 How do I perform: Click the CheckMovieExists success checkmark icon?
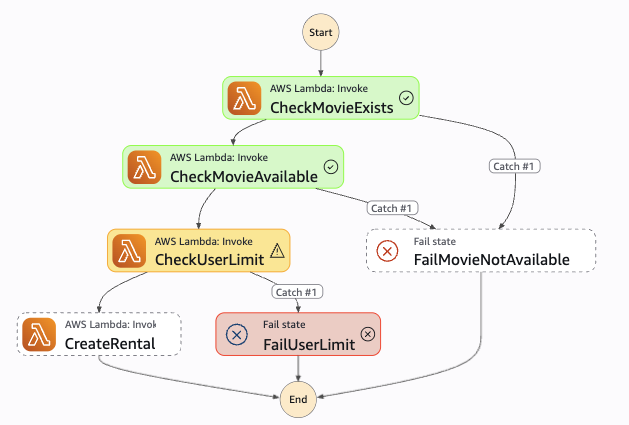pos(406,98)
